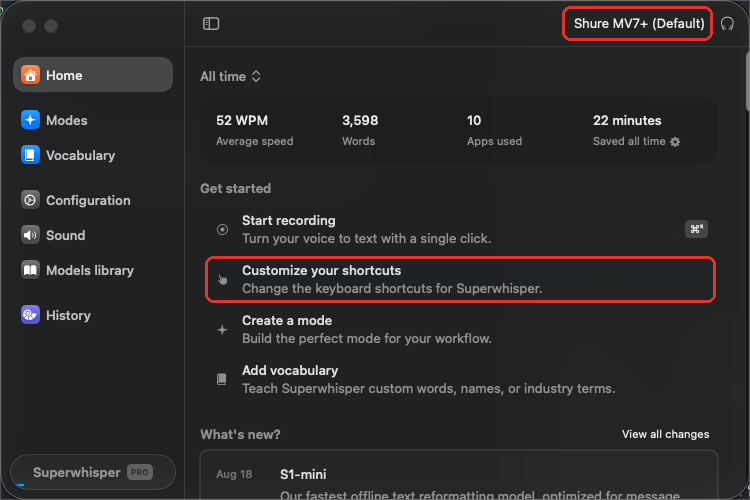The height and width of the screenshot is (500, 750).
Task: Open the Shure MV7+ (Default) microphone selector
Action: pyautogui.click(x=639, y=23)
